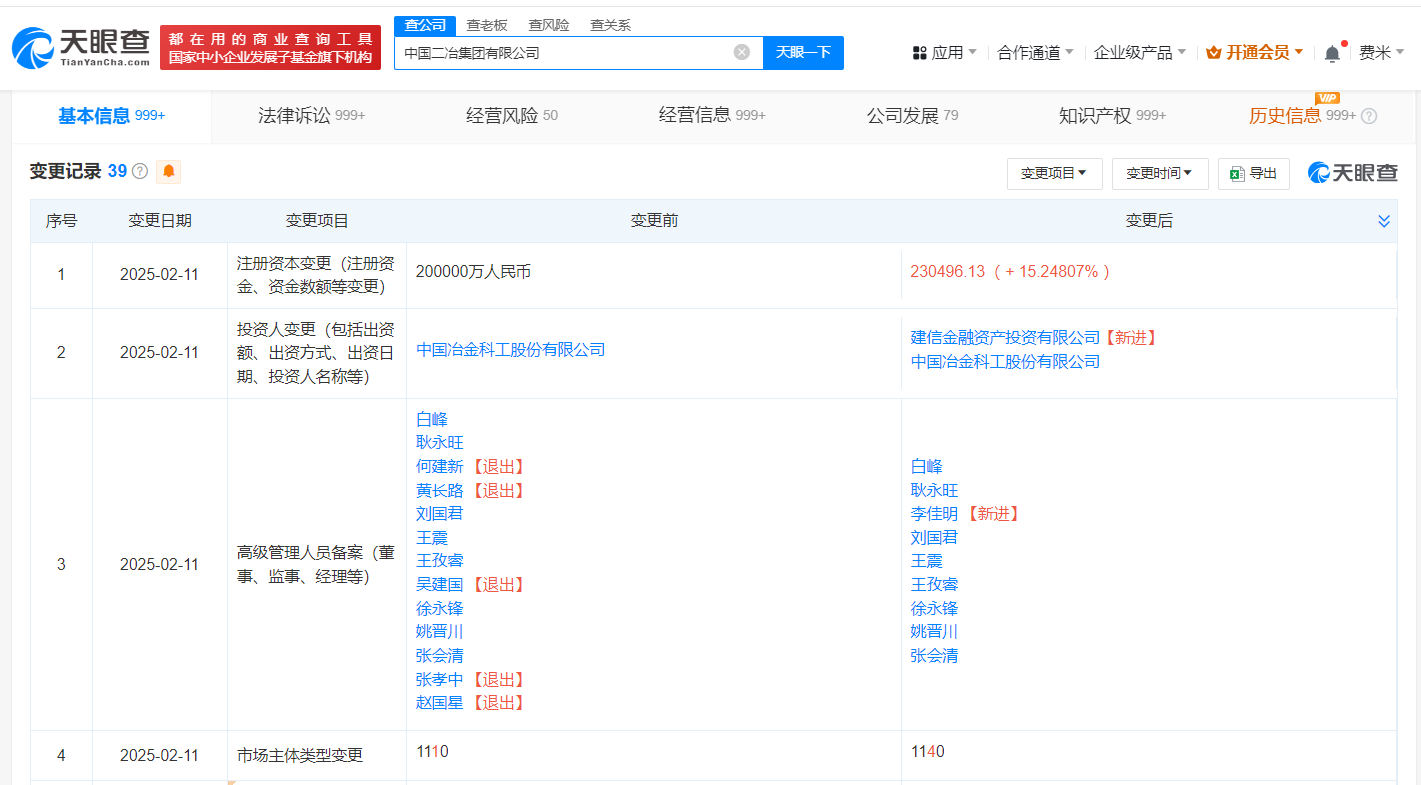This screenshot has width=1421, height=785.
Task: Switch to the 基本信息 tab
Action: point(112,116)
